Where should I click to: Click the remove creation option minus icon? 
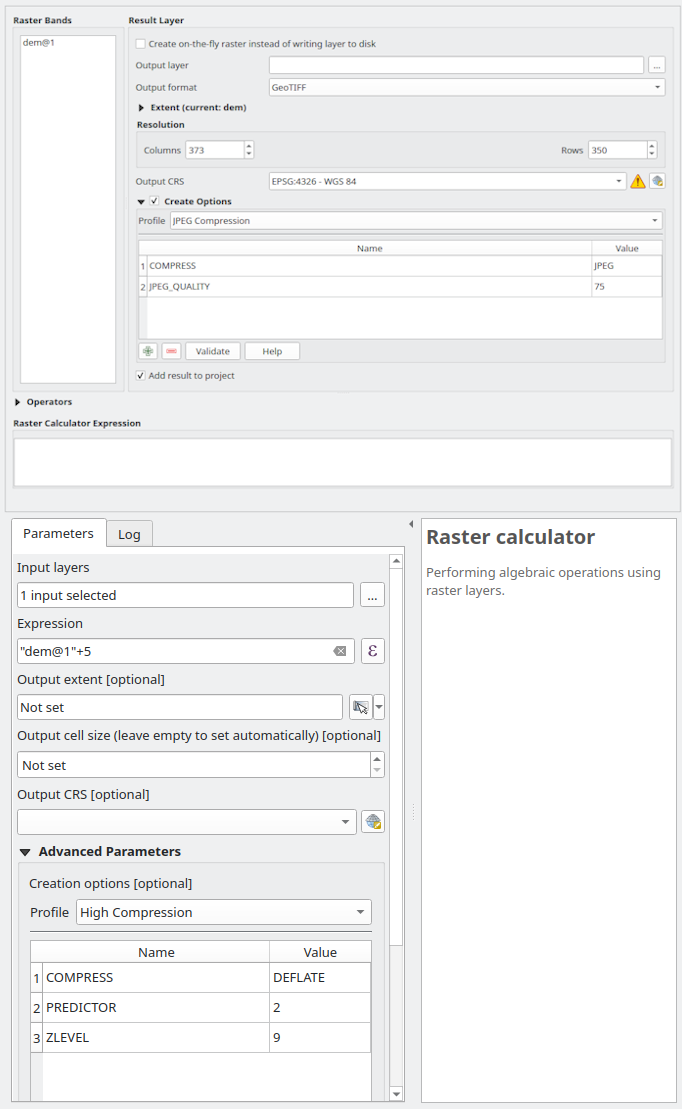pos(171,351)
